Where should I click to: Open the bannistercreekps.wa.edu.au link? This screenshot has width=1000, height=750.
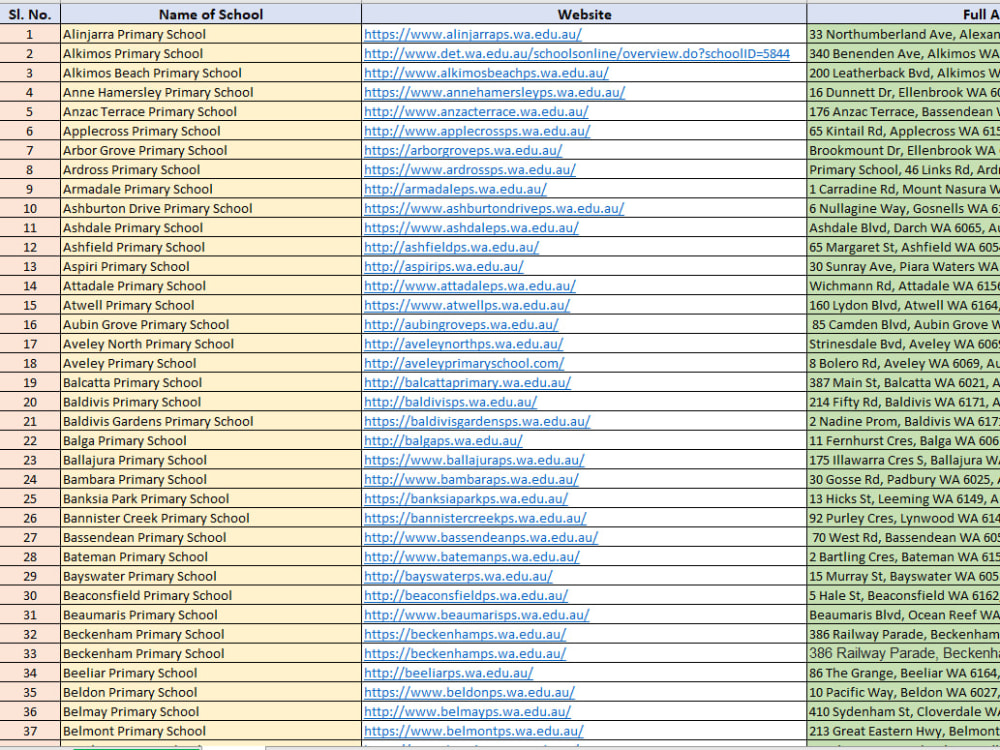point(475,518)
